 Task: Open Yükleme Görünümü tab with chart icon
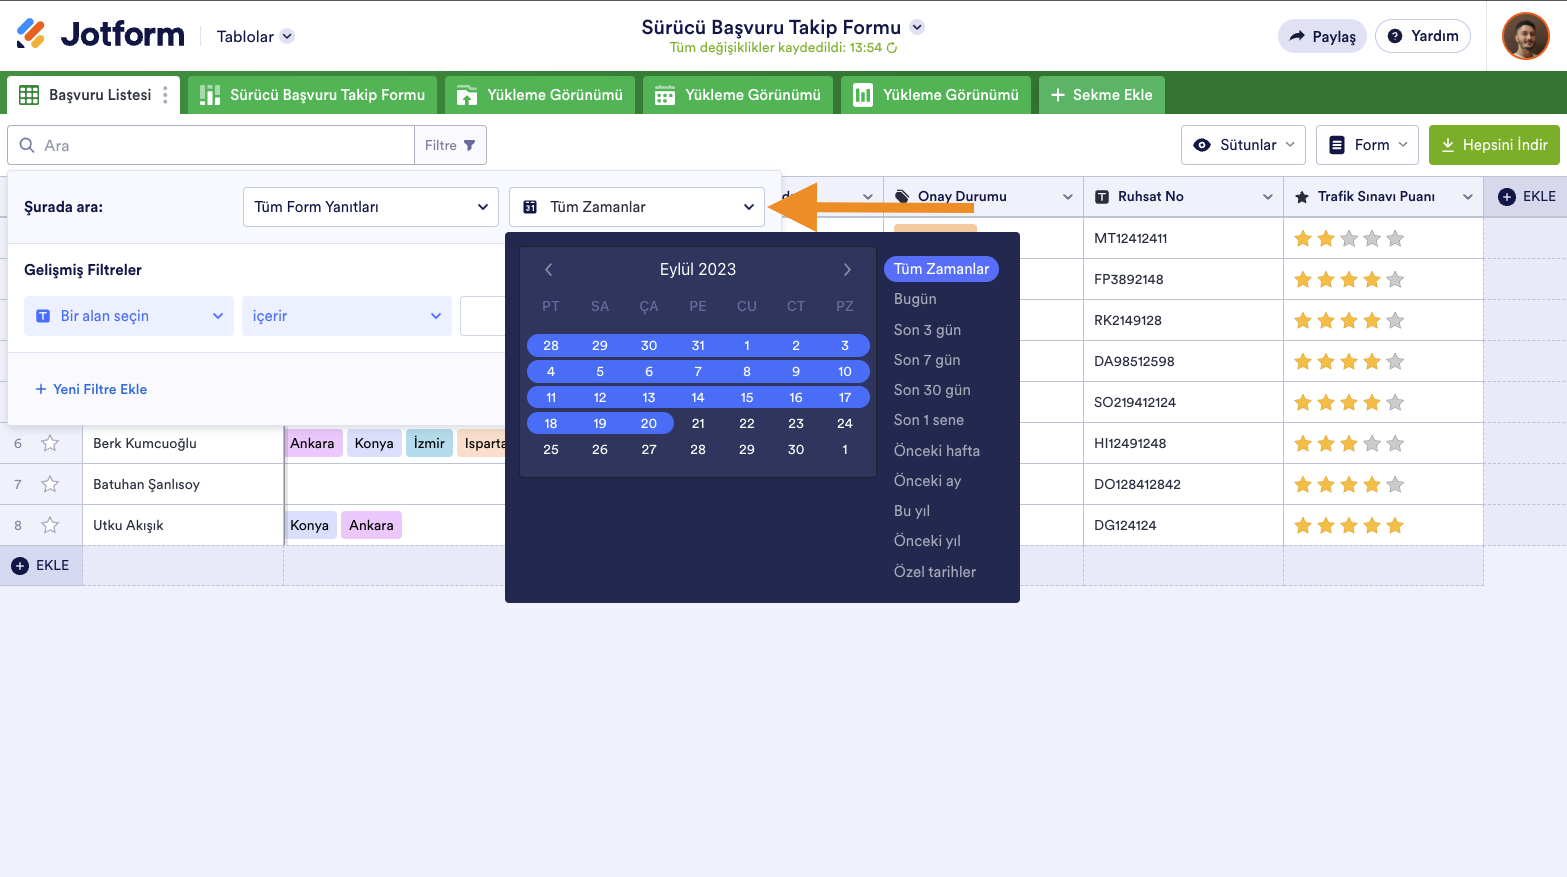(936, 95)
